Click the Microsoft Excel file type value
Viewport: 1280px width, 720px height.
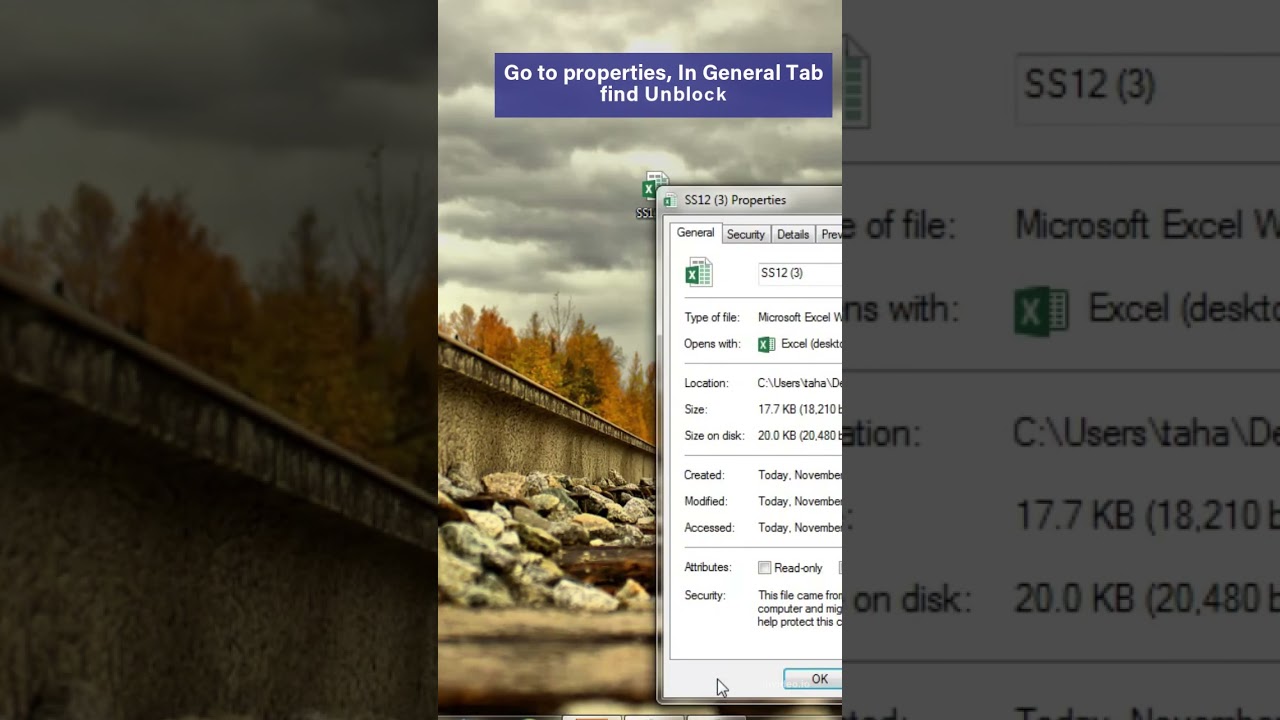point(800,317)
